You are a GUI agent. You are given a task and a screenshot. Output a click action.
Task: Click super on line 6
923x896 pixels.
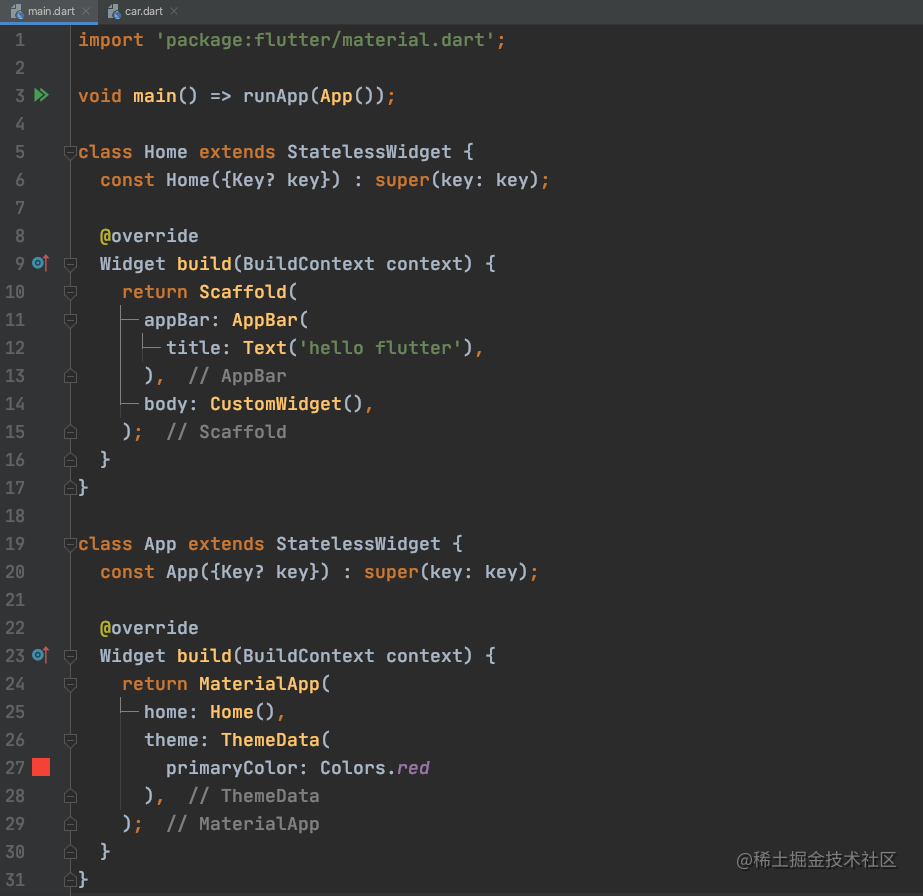point(403,180)
